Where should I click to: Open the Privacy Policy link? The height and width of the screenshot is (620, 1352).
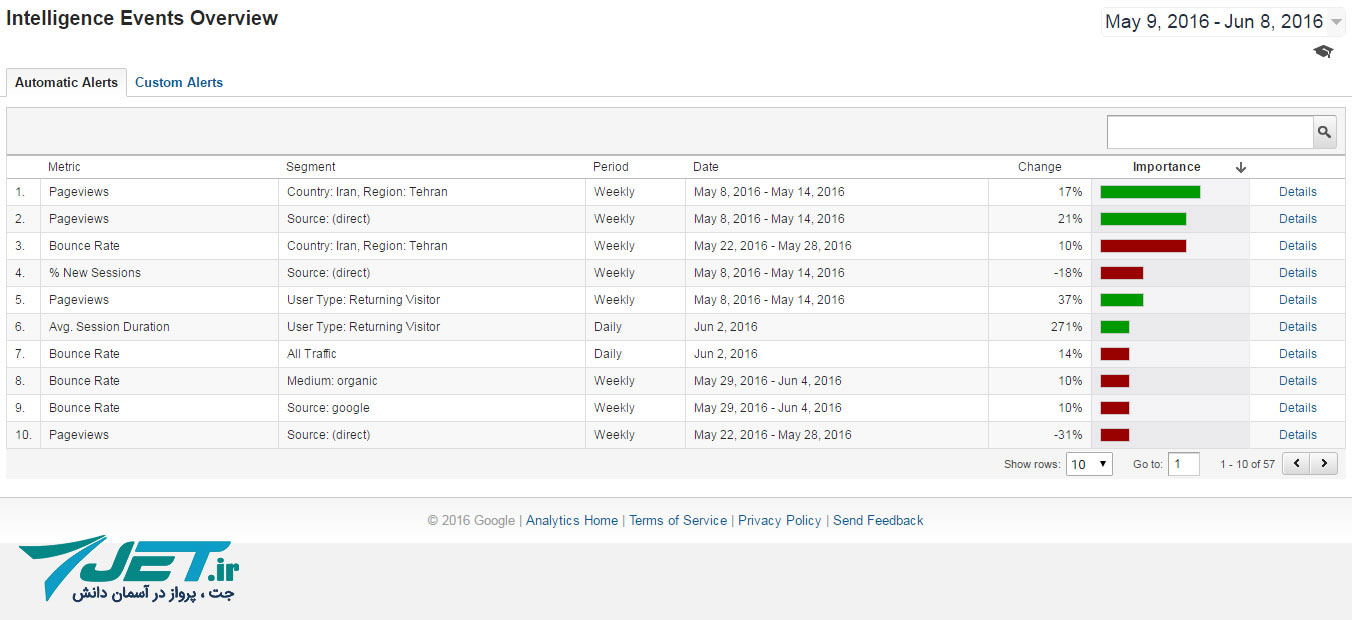pyautogui.click(x=780, y=520)
